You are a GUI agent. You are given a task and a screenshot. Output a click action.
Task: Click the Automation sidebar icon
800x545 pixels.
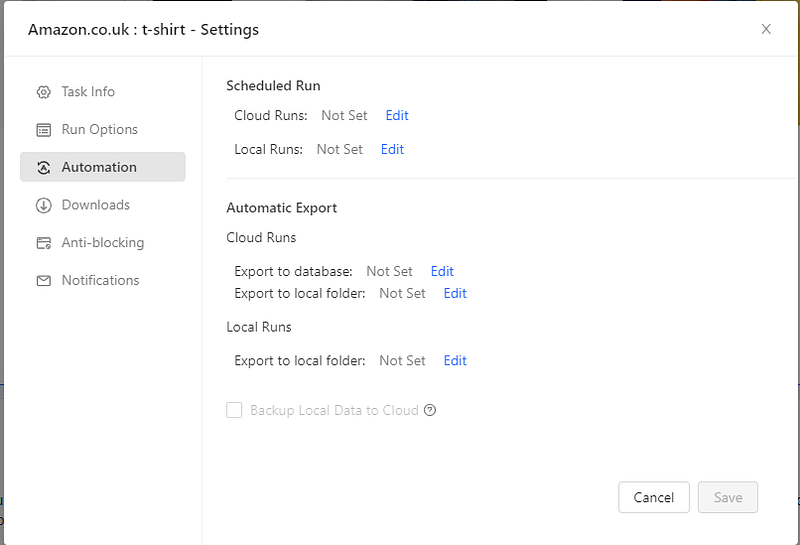[x=44, y=167]
